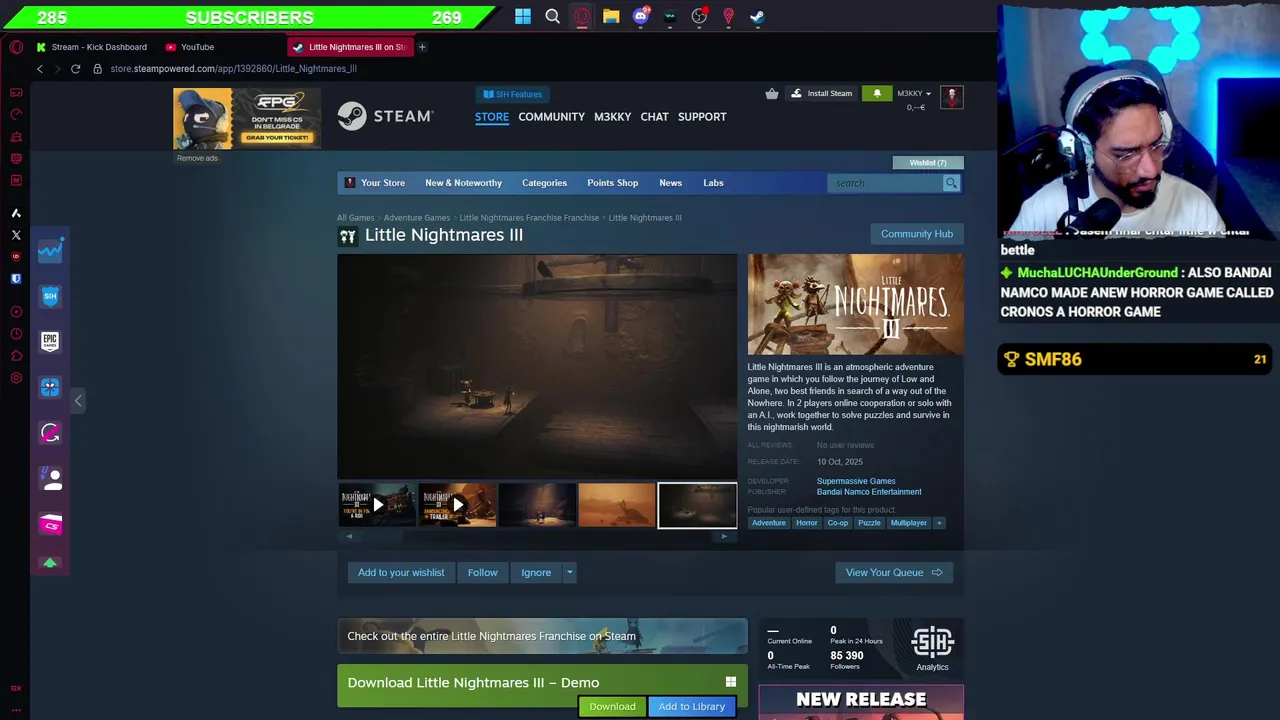The width and height of the screenshot is (1280, 720).
Task: Open the user avatar in Steam header
Action: point(951,96)
